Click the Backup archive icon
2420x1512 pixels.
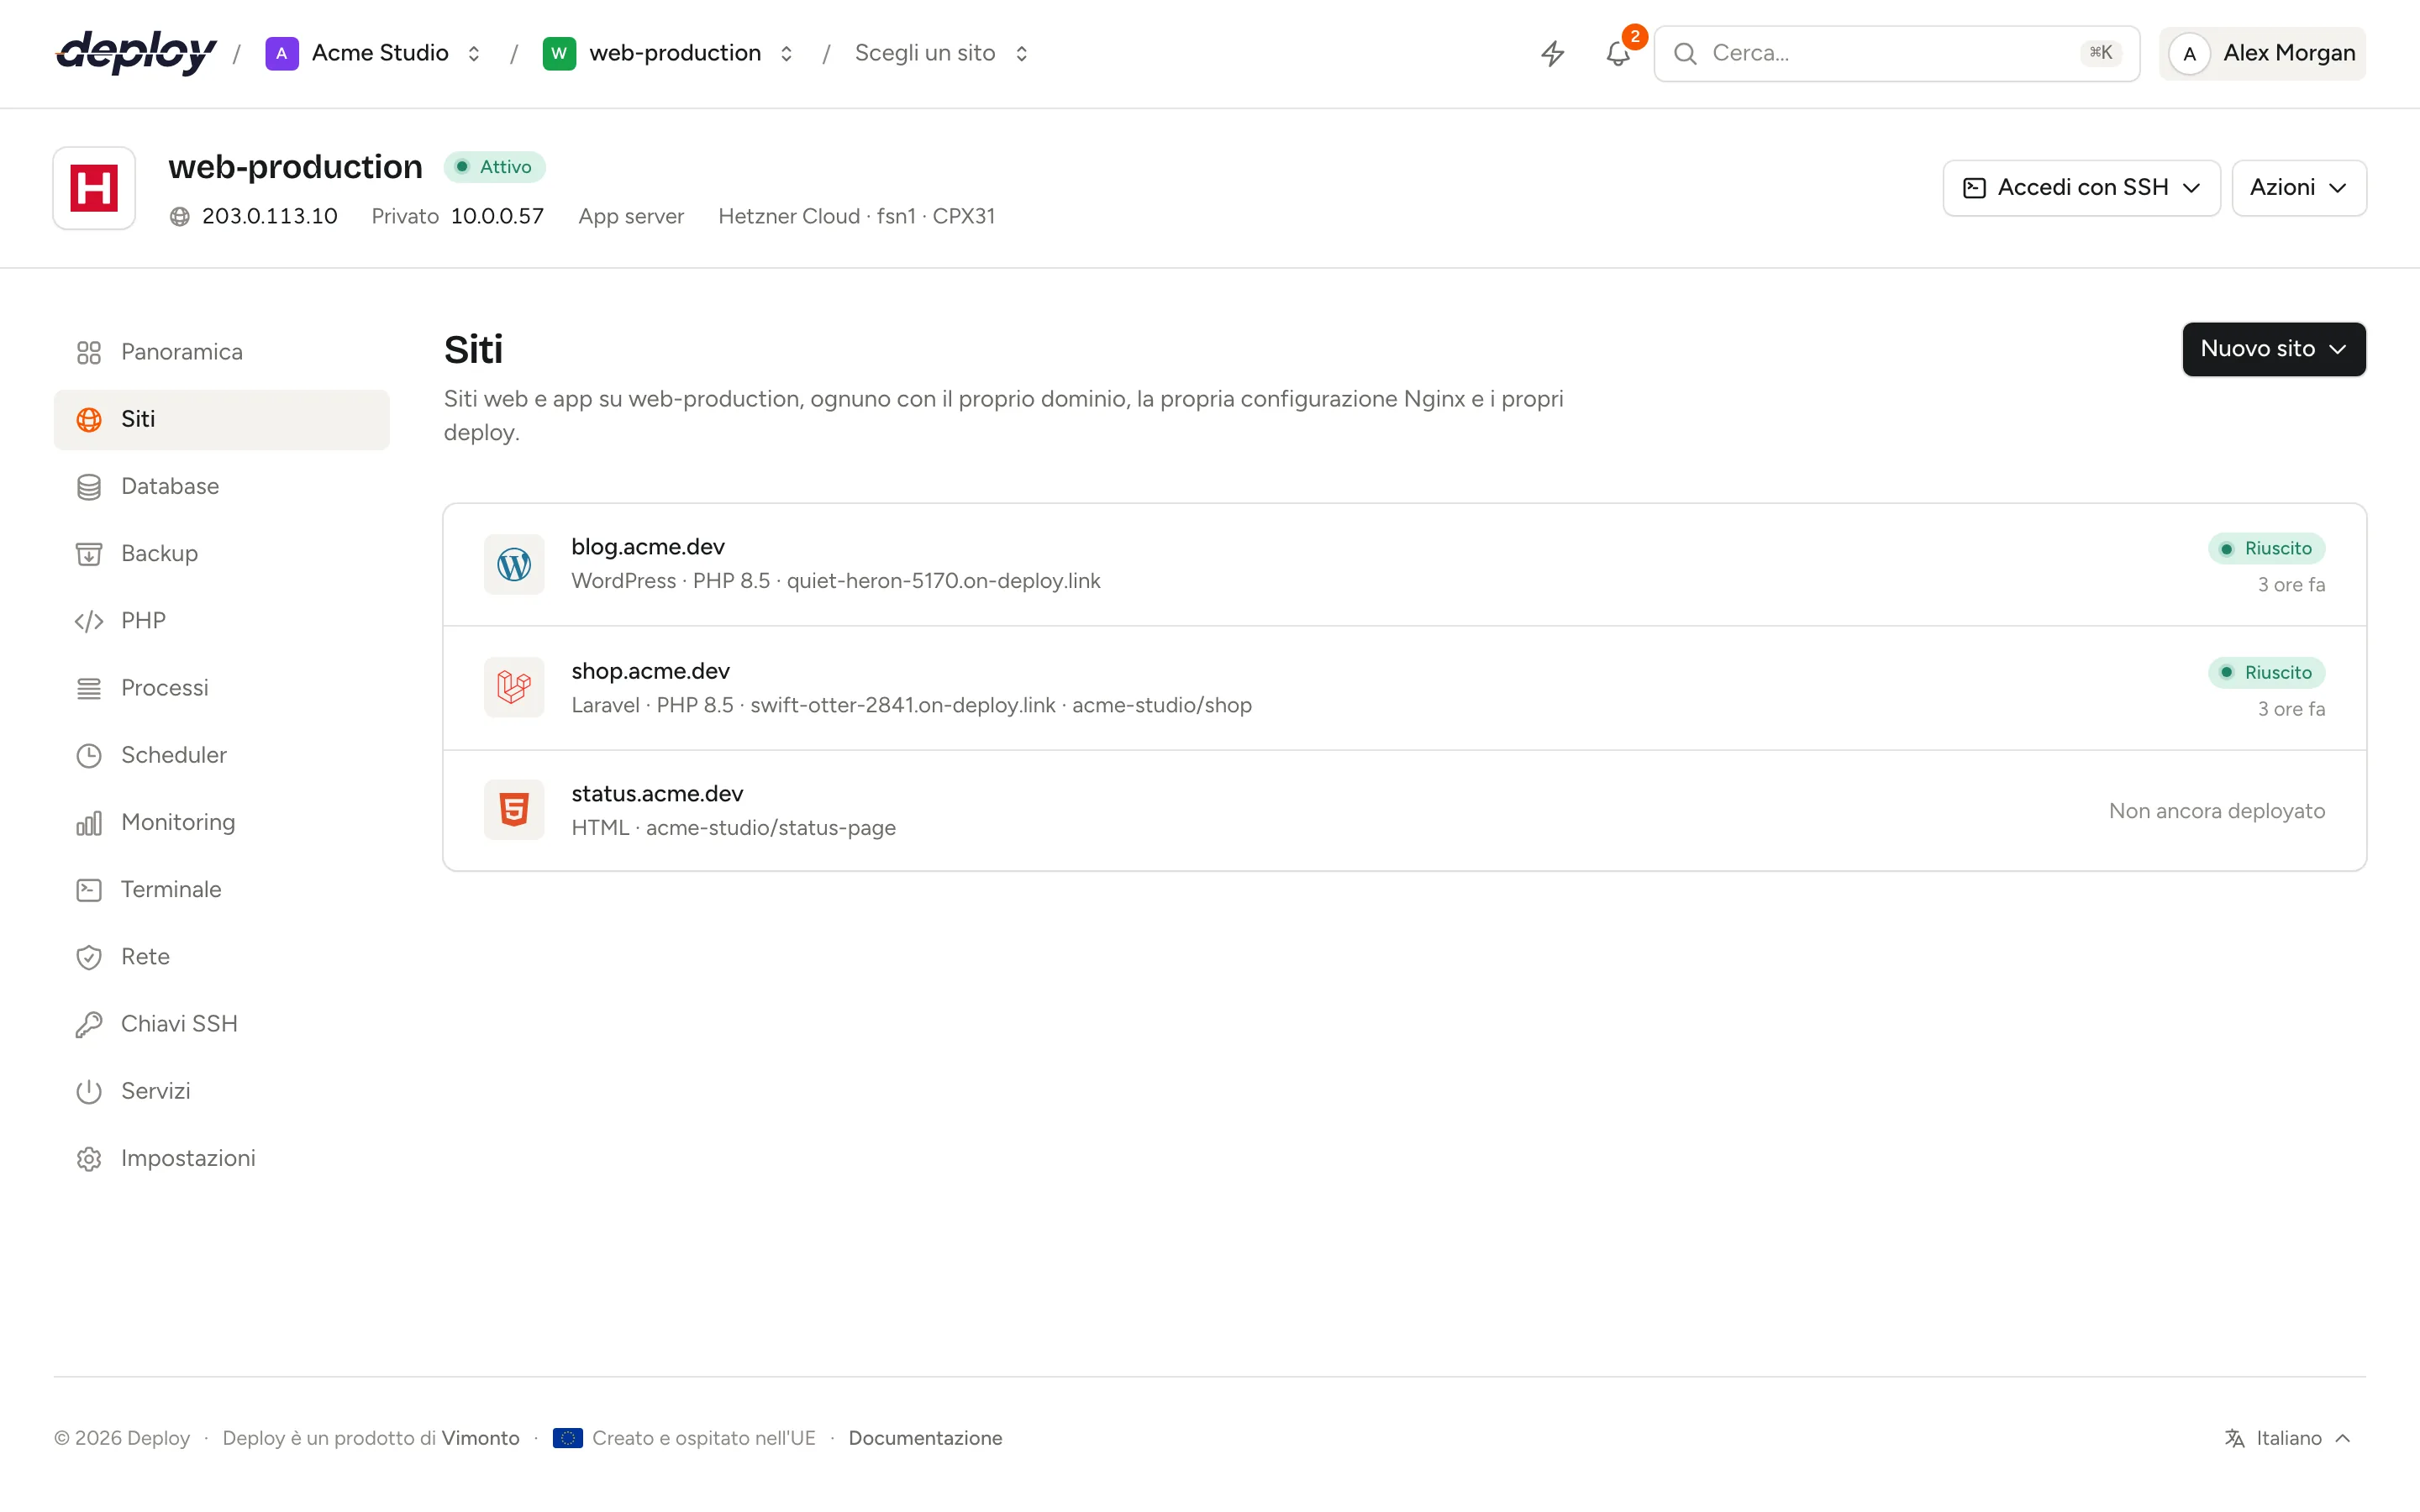pyautogui.click(x=89, y=554)
